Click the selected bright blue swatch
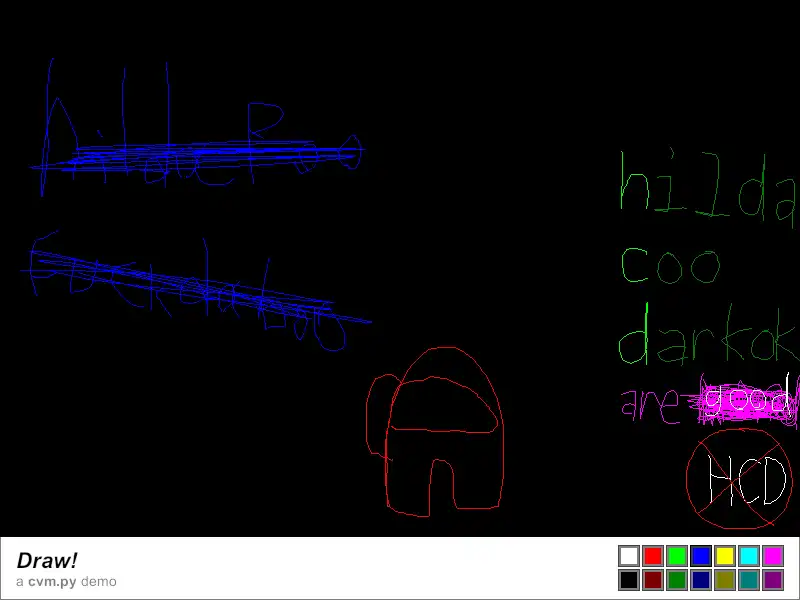 [x=701, y=556]
